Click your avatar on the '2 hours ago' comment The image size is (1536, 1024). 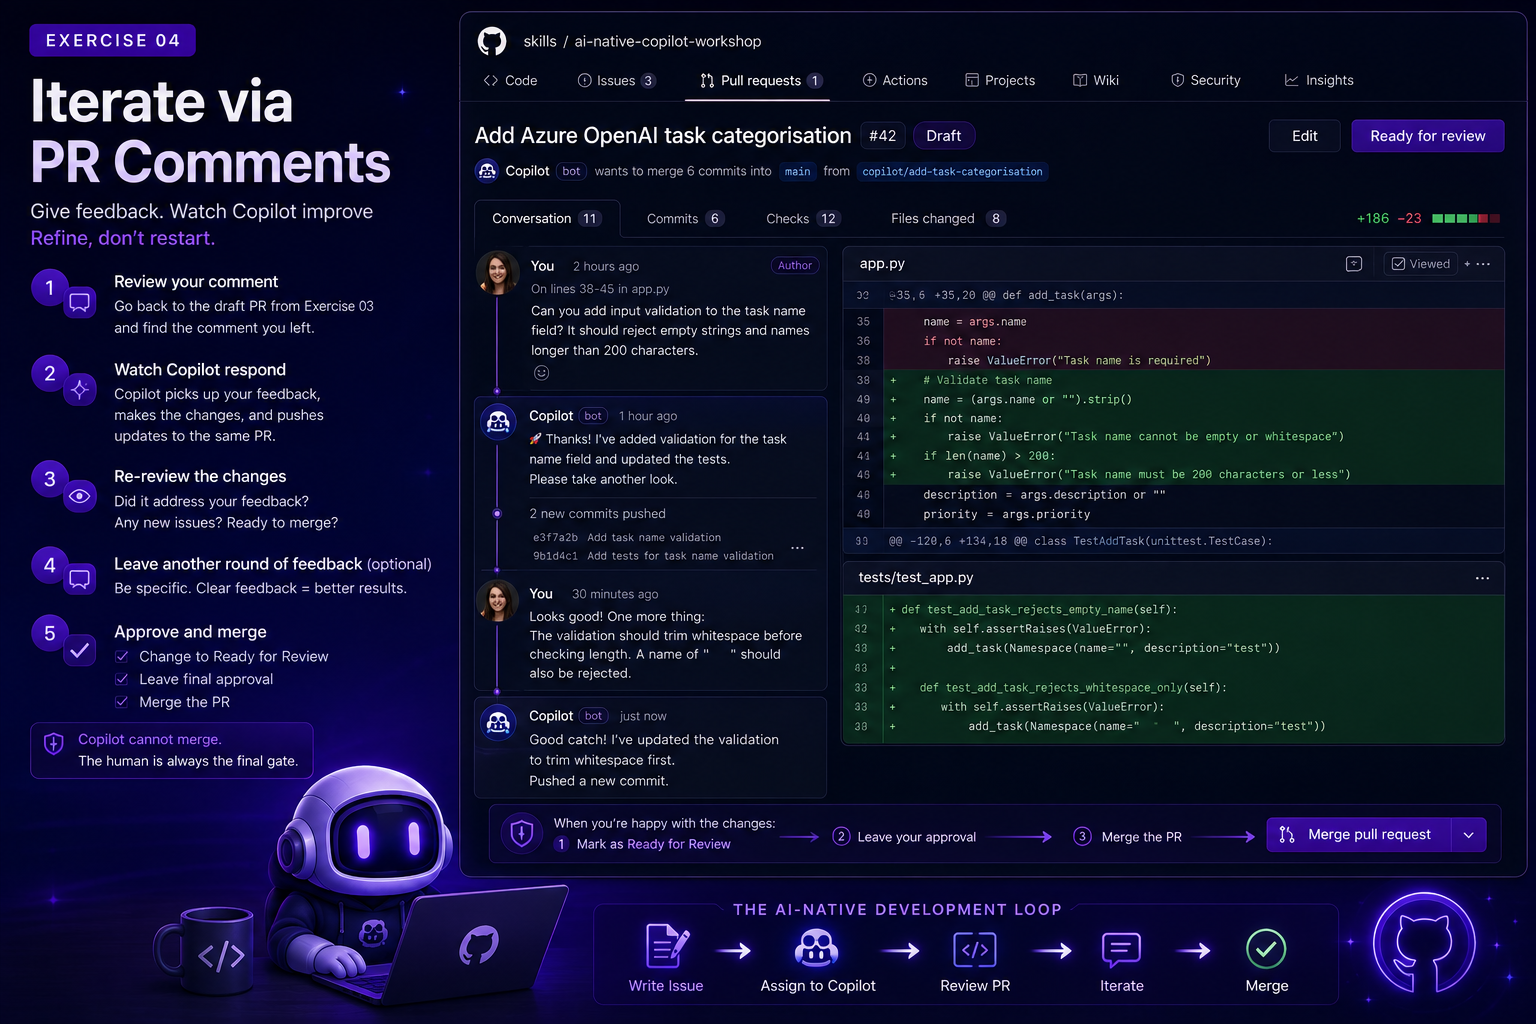tap(497, 273)
